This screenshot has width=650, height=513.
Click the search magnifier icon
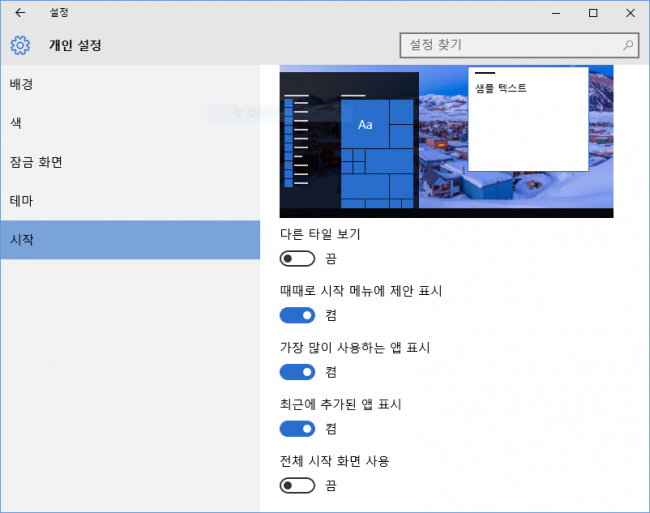click(x=628, y=45)
